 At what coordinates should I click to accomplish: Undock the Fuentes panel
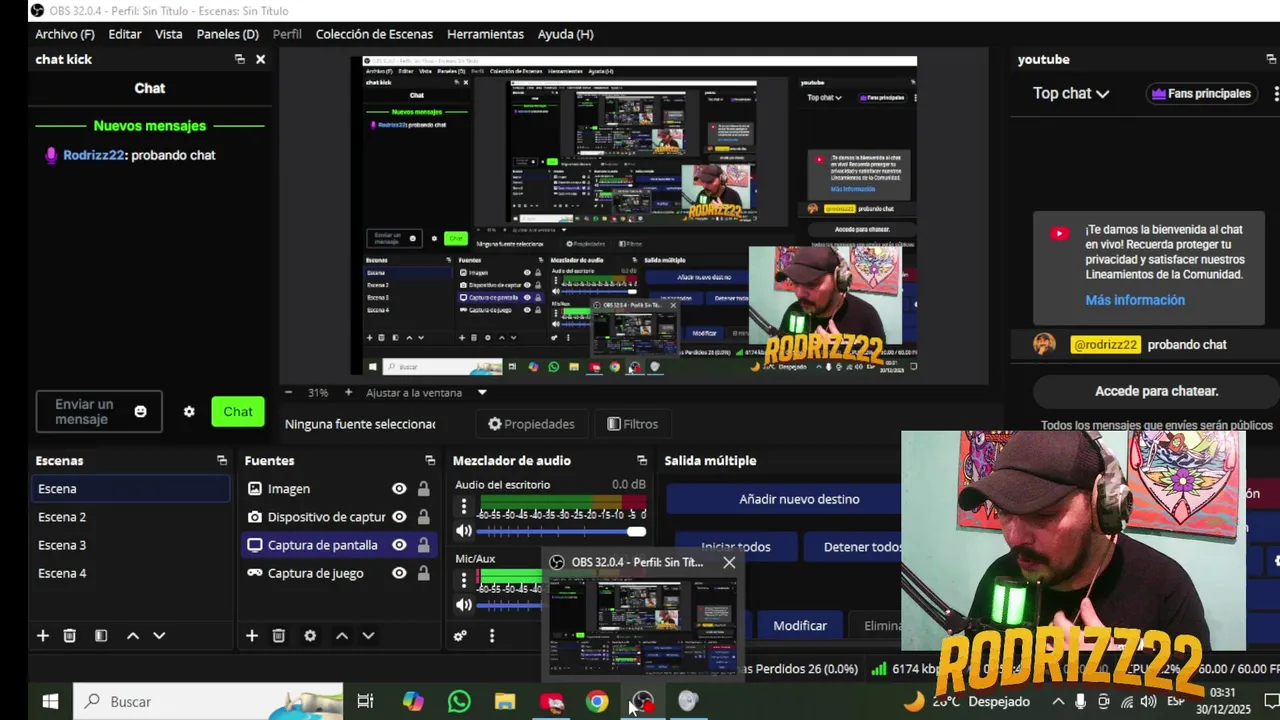[x=430, y=460]
